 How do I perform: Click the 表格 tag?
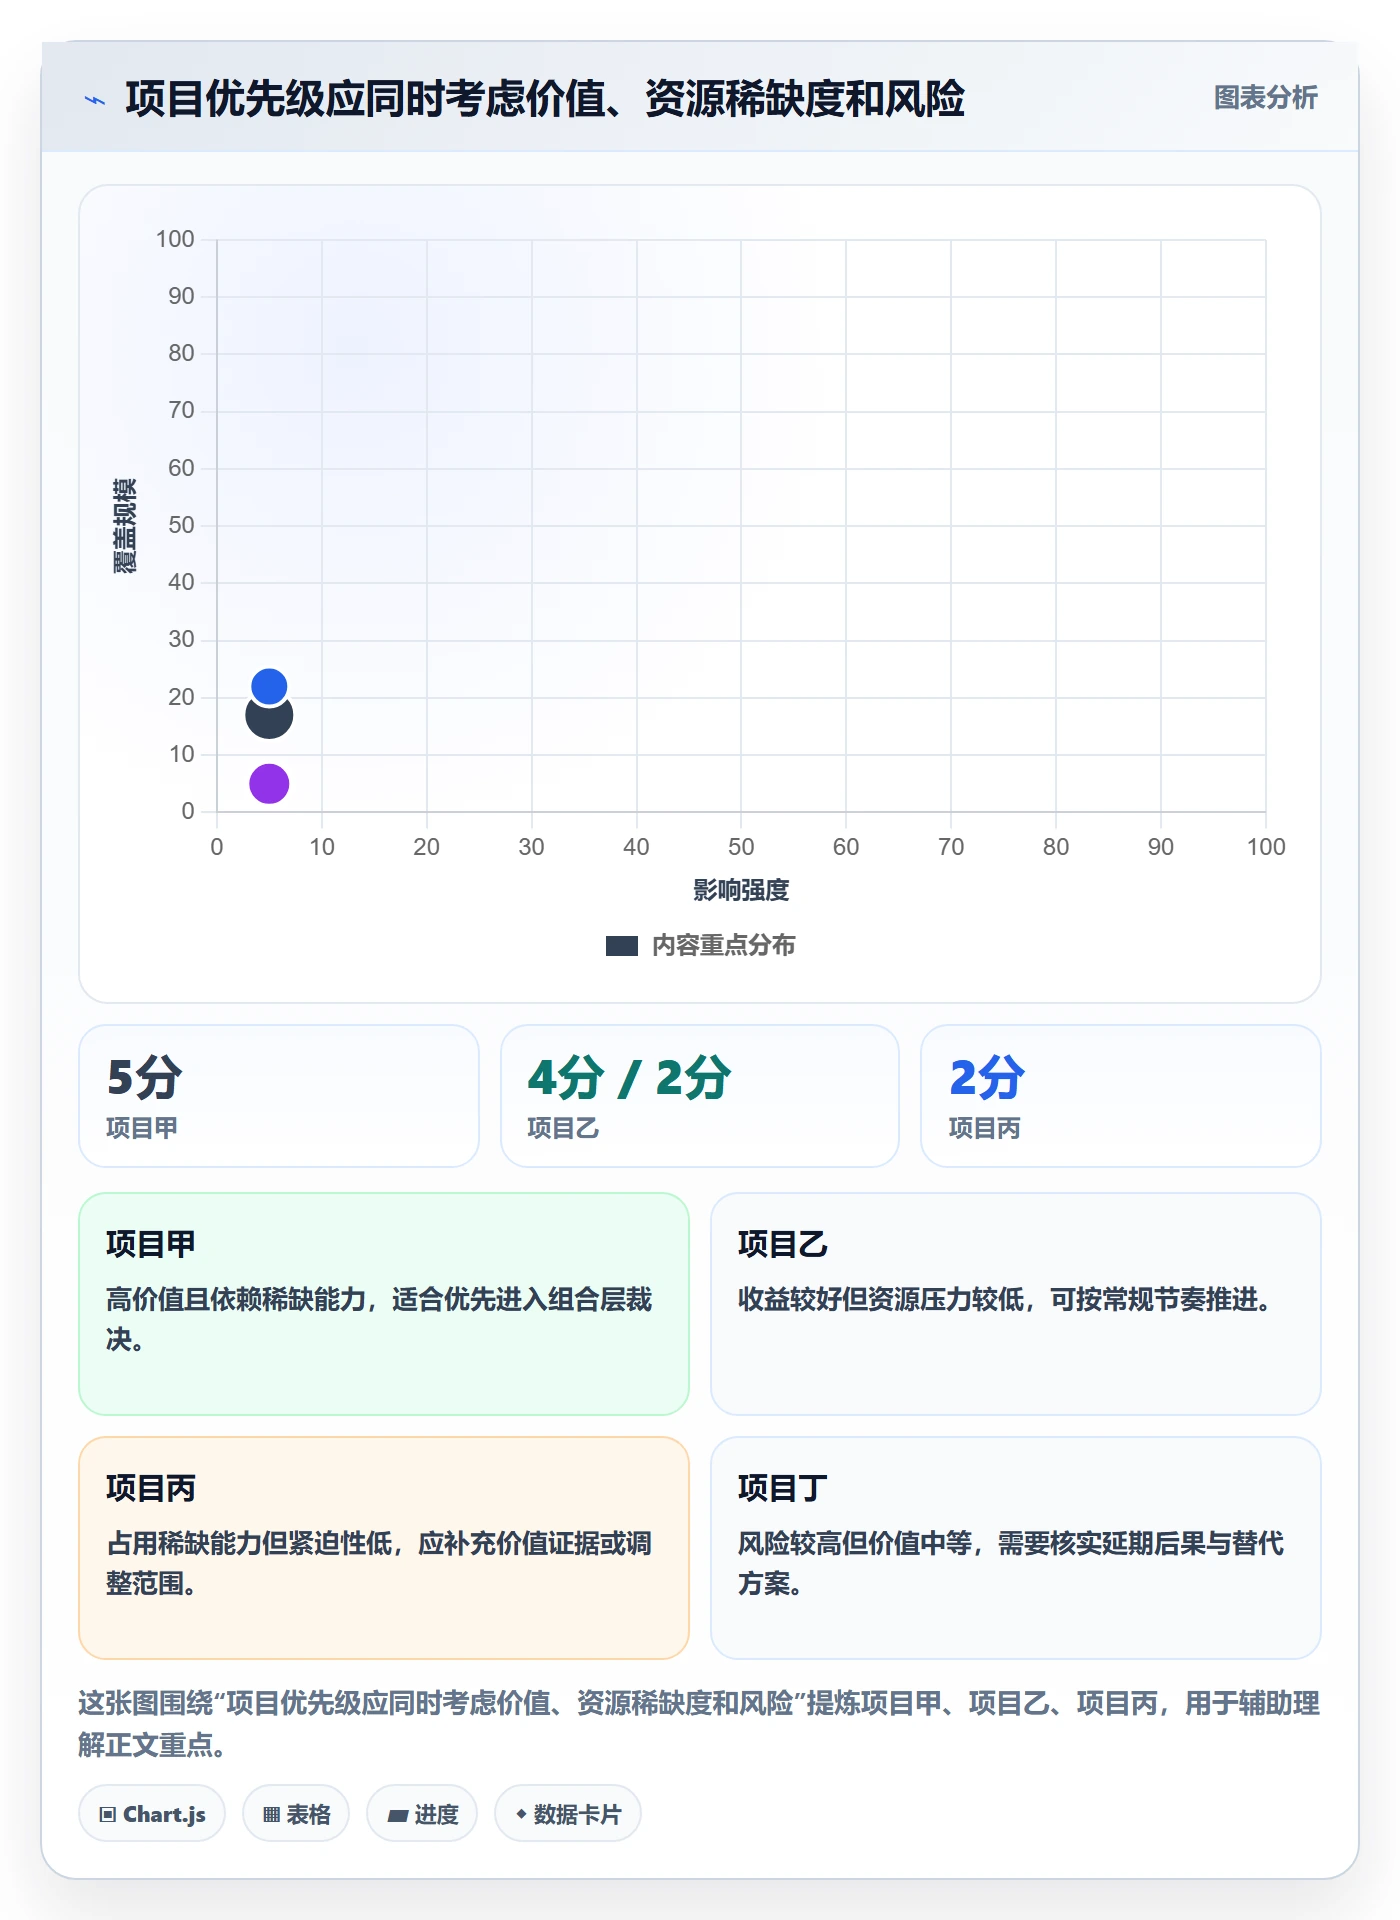(296, 1814)
